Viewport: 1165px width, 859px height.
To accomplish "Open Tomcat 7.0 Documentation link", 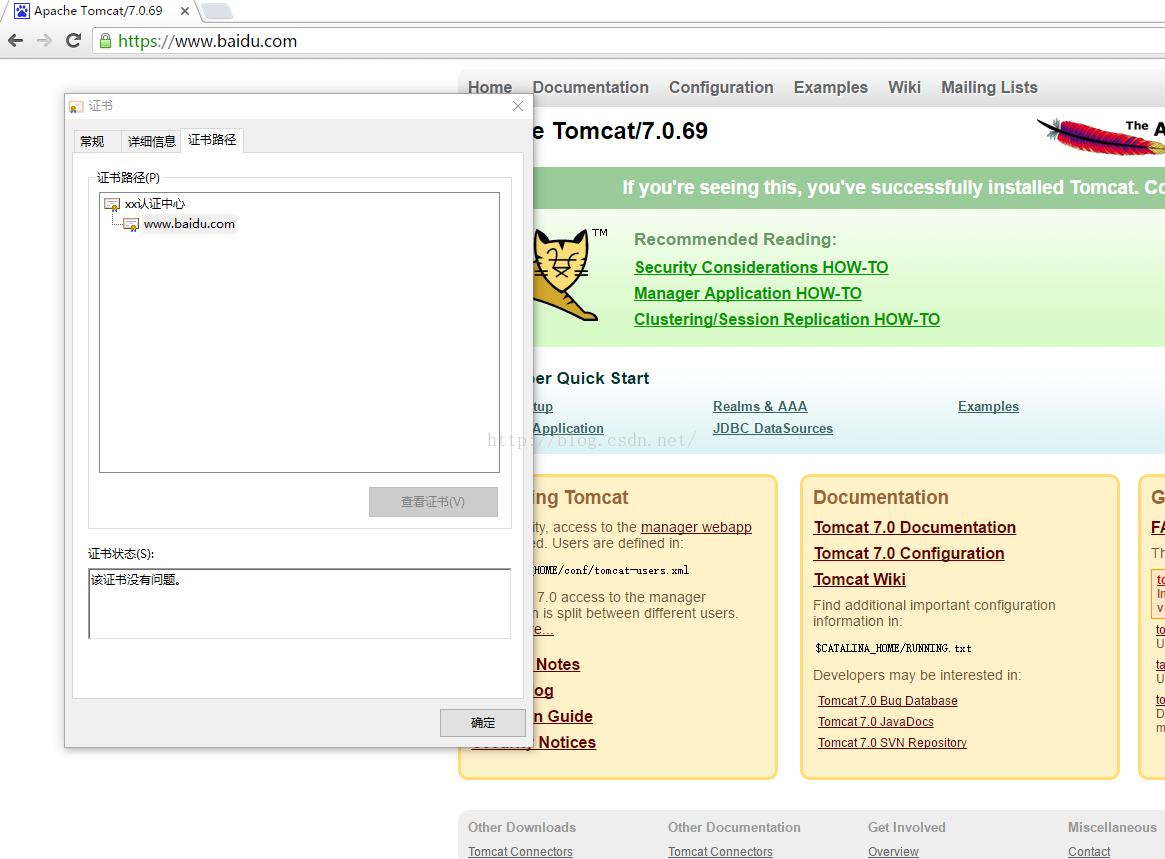I will 915,528.
